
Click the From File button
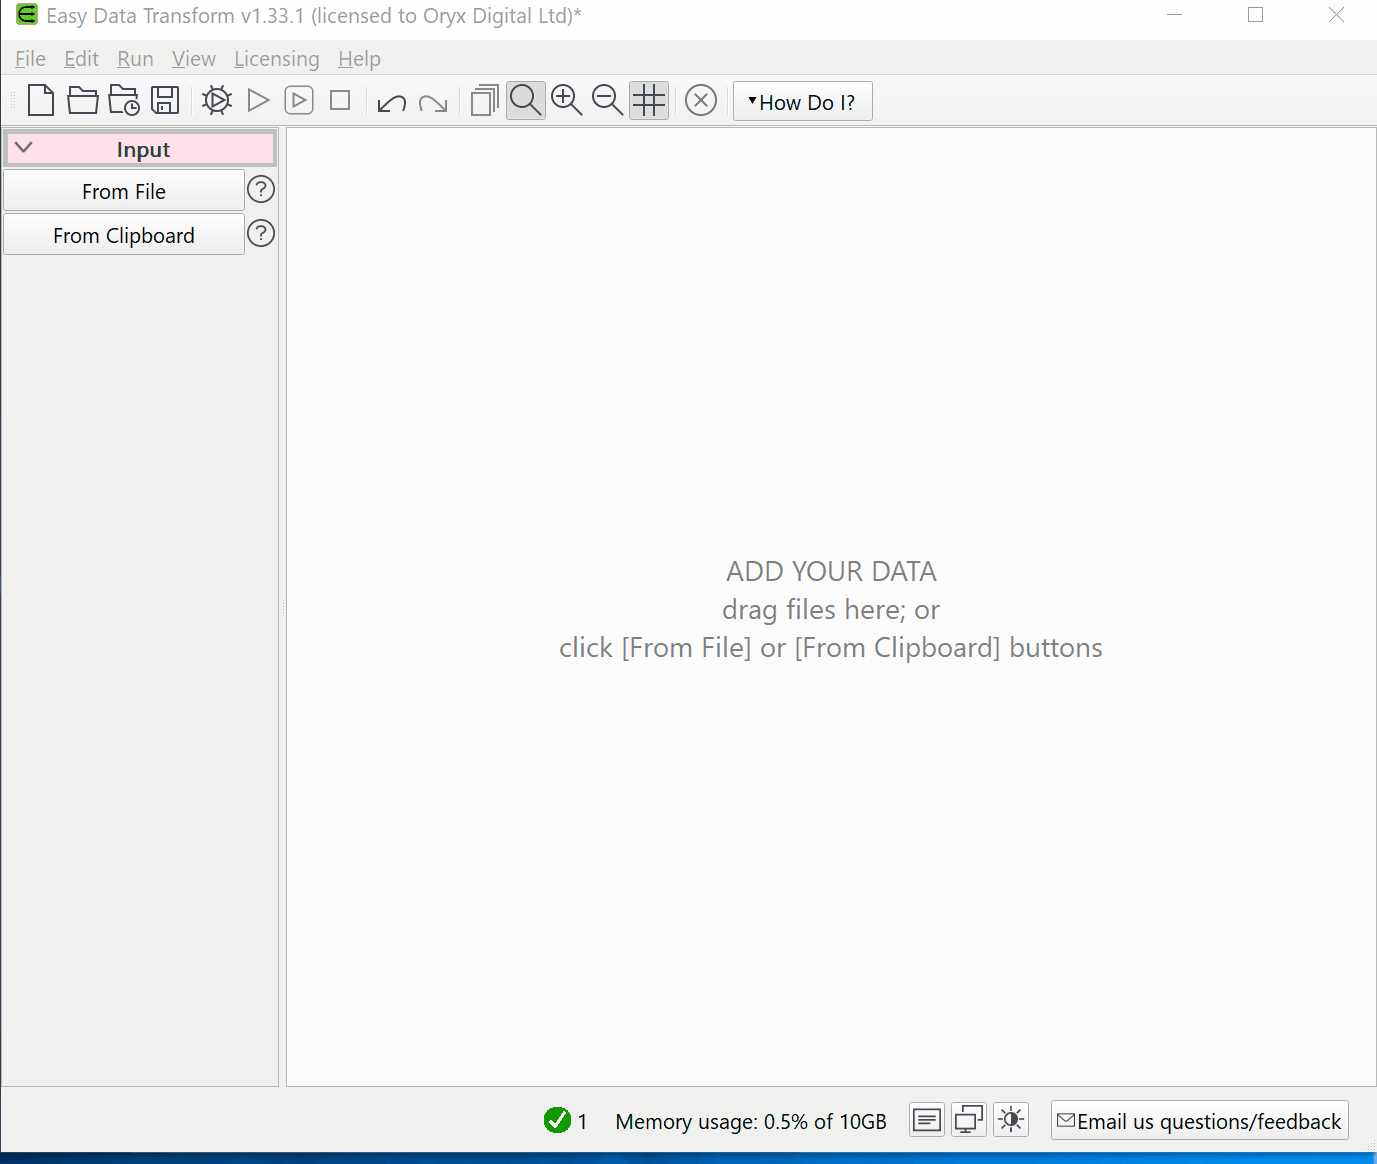[x=124, y=191]
